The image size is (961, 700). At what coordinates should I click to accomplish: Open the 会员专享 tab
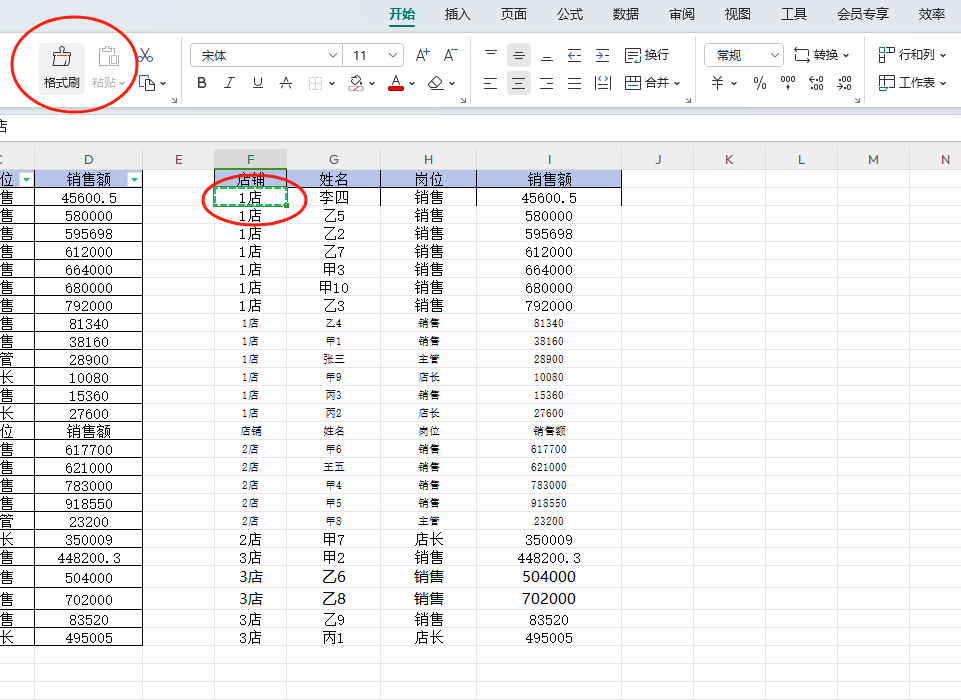pyautogui.click(x=863, y=14)
